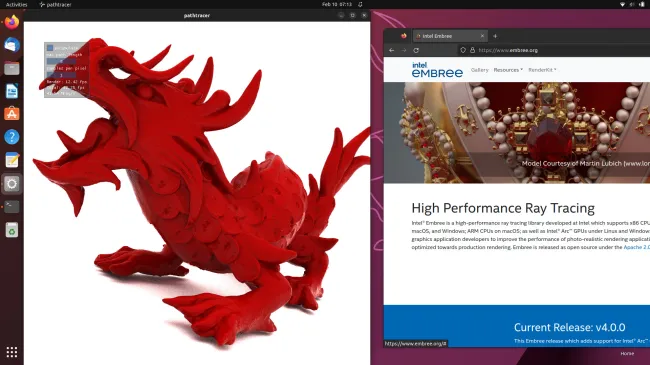Reload the Embree page
This screenshot has height=365, width=650.
coord(416,50)
